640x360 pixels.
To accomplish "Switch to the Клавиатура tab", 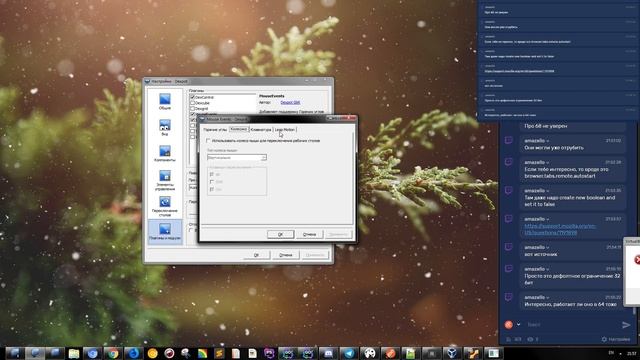I will click(261, 129).
